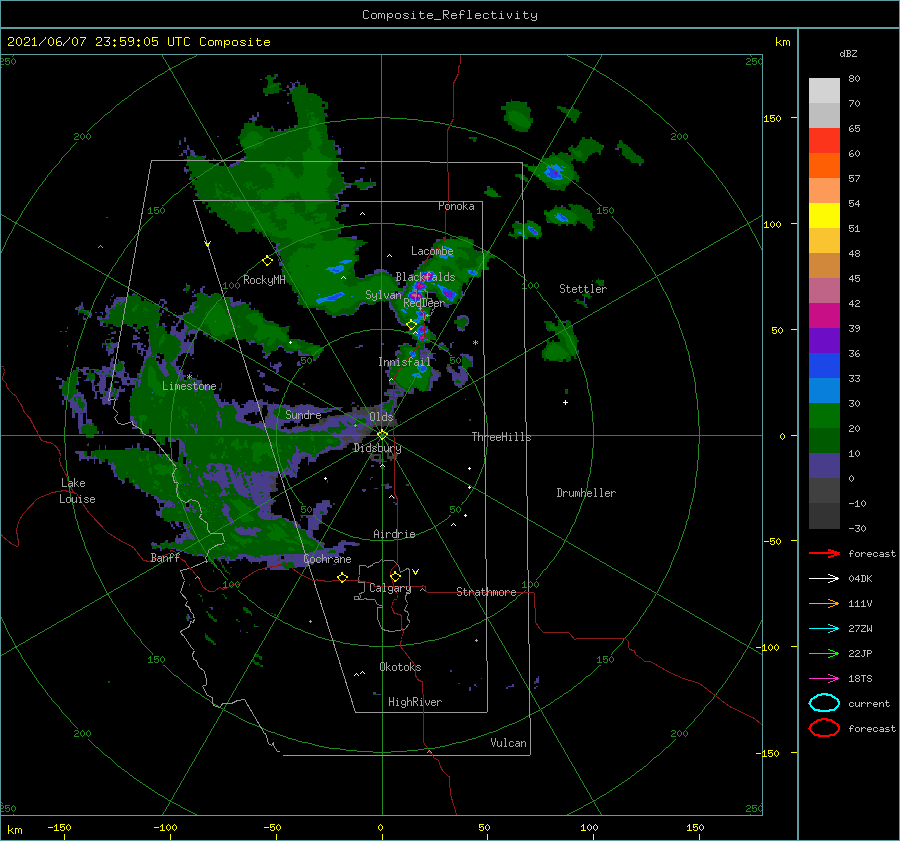Click the yellow diamond marker above Calgary
Image resolution: width=900 pixels, height=841 pixels.
(395, 576)
